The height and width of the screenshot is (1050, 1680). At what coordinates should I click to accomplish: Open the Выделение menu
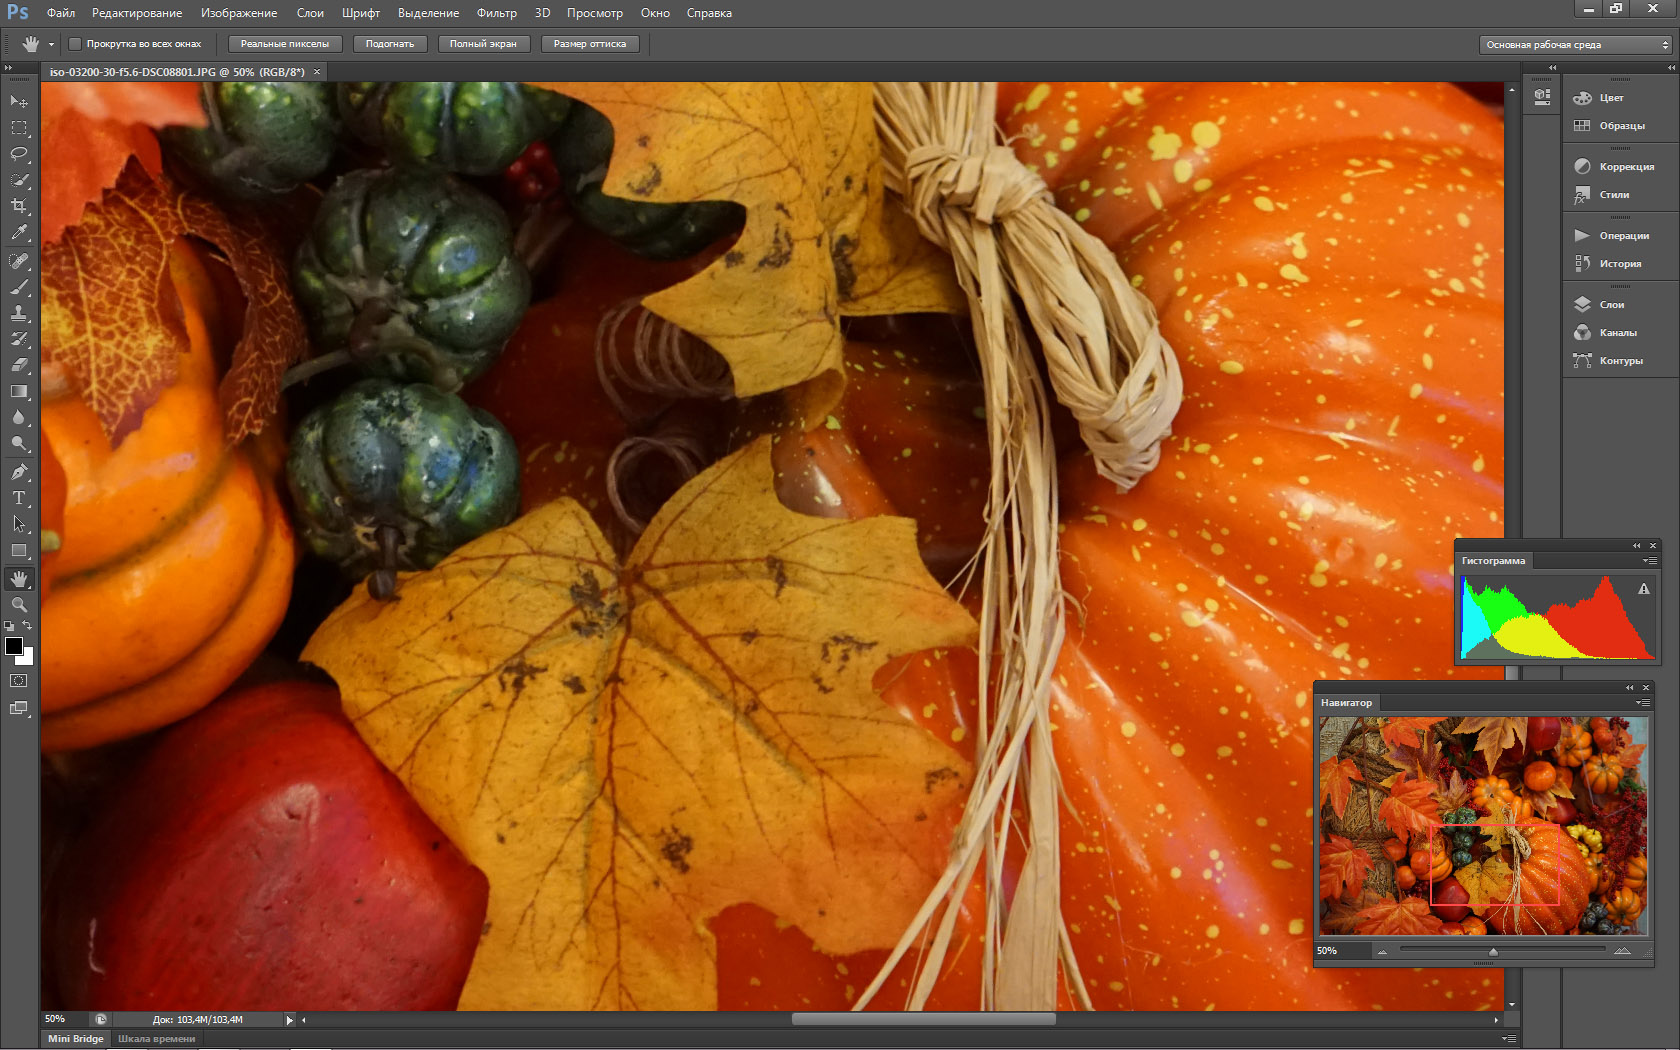pos(429,13)
